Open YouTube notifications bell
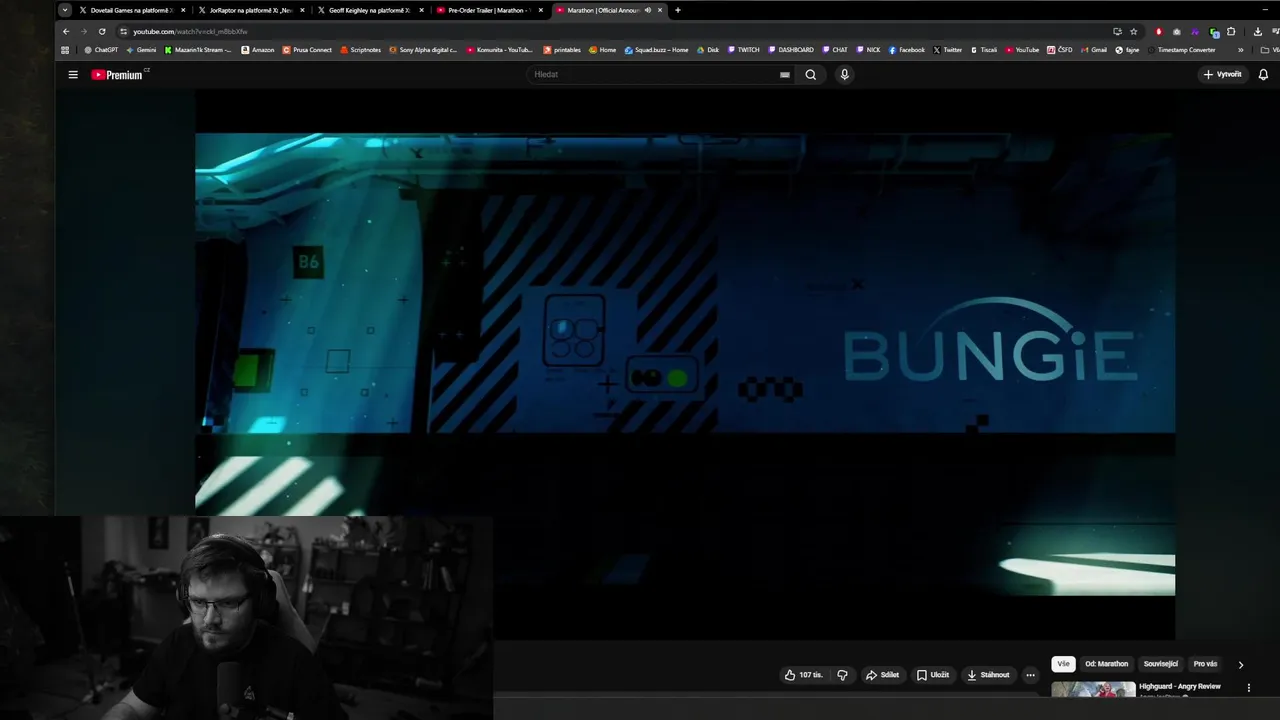1280x720 pixels. (x=1263, y=75)
